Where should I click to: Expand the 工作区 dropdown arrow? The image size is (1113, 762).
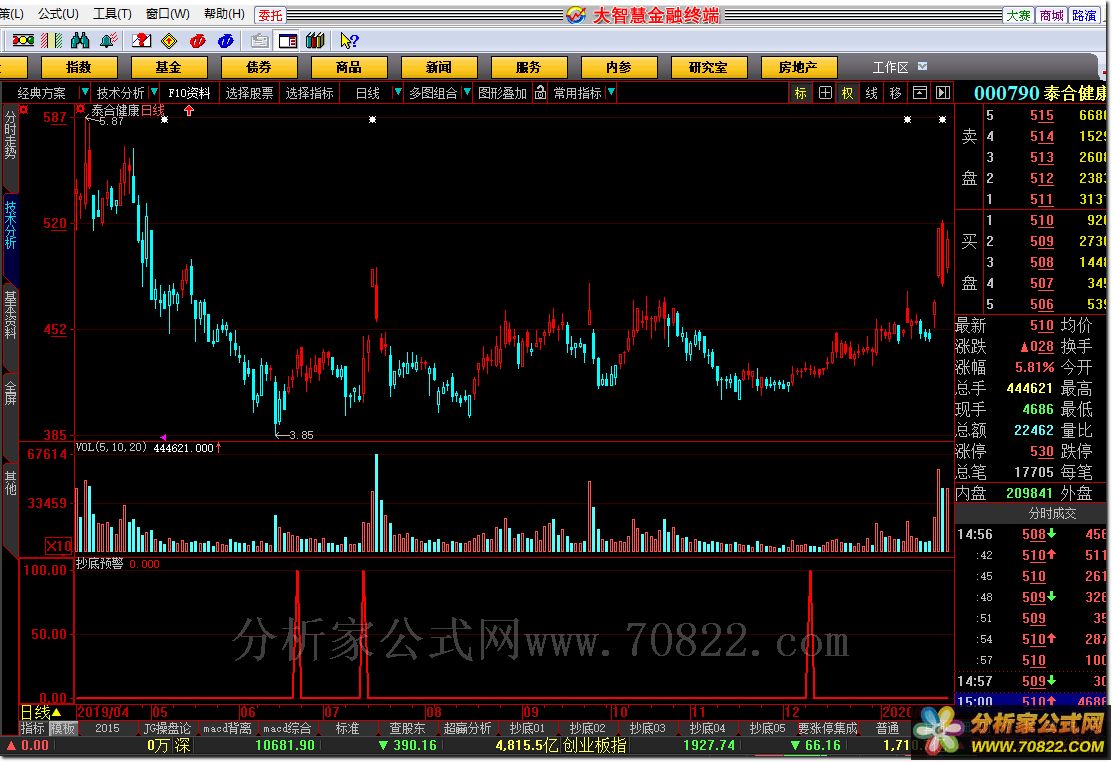(x=922, y=67)
